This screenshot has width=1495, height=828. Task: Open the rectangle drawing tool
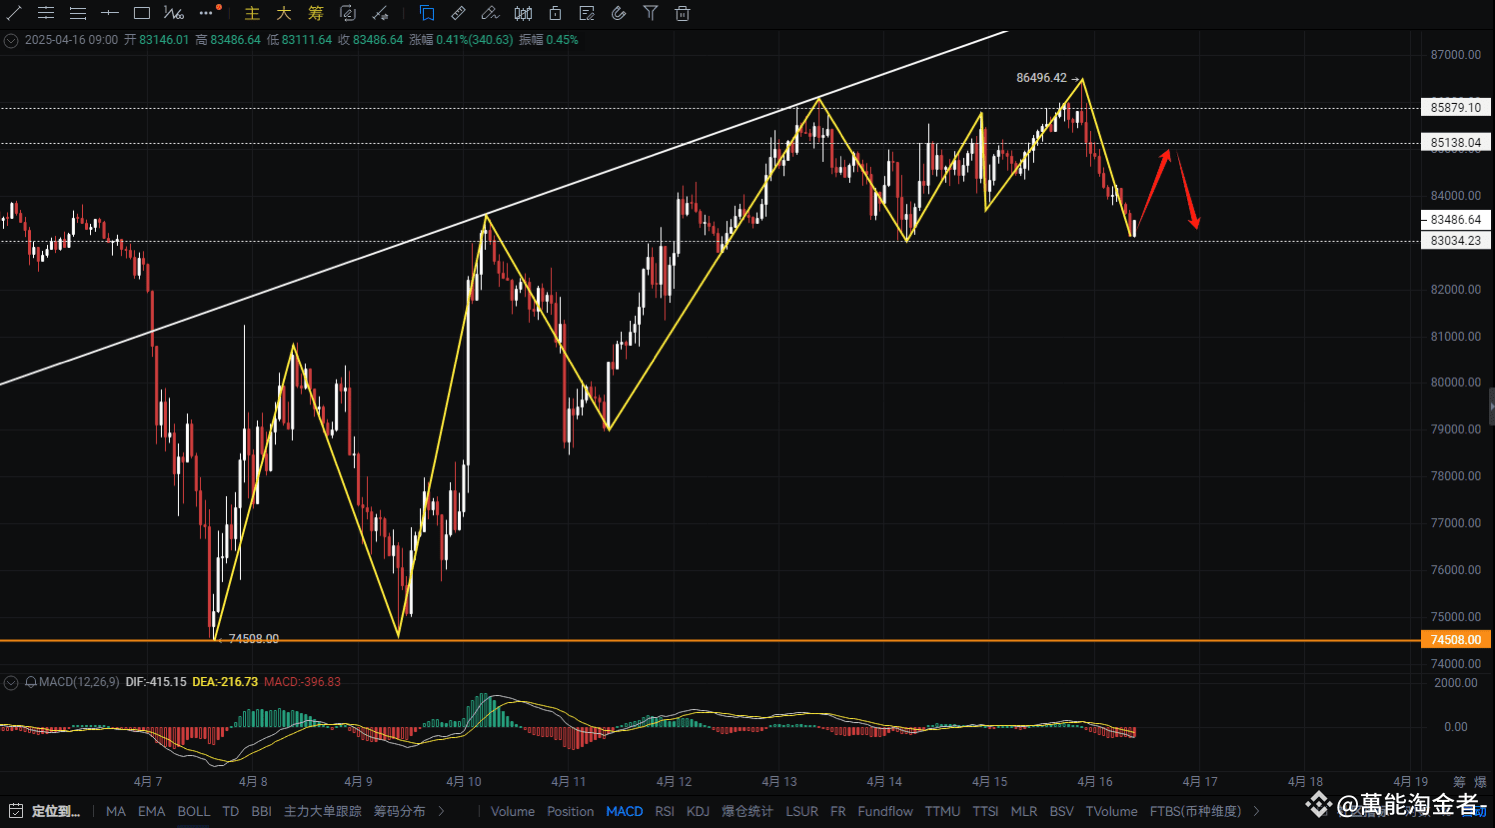[x=141, y=13]
